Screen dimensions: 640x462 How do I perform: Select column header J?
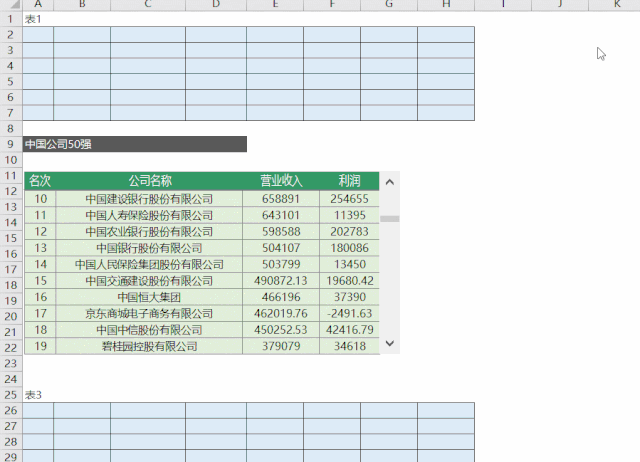point(560,4)
